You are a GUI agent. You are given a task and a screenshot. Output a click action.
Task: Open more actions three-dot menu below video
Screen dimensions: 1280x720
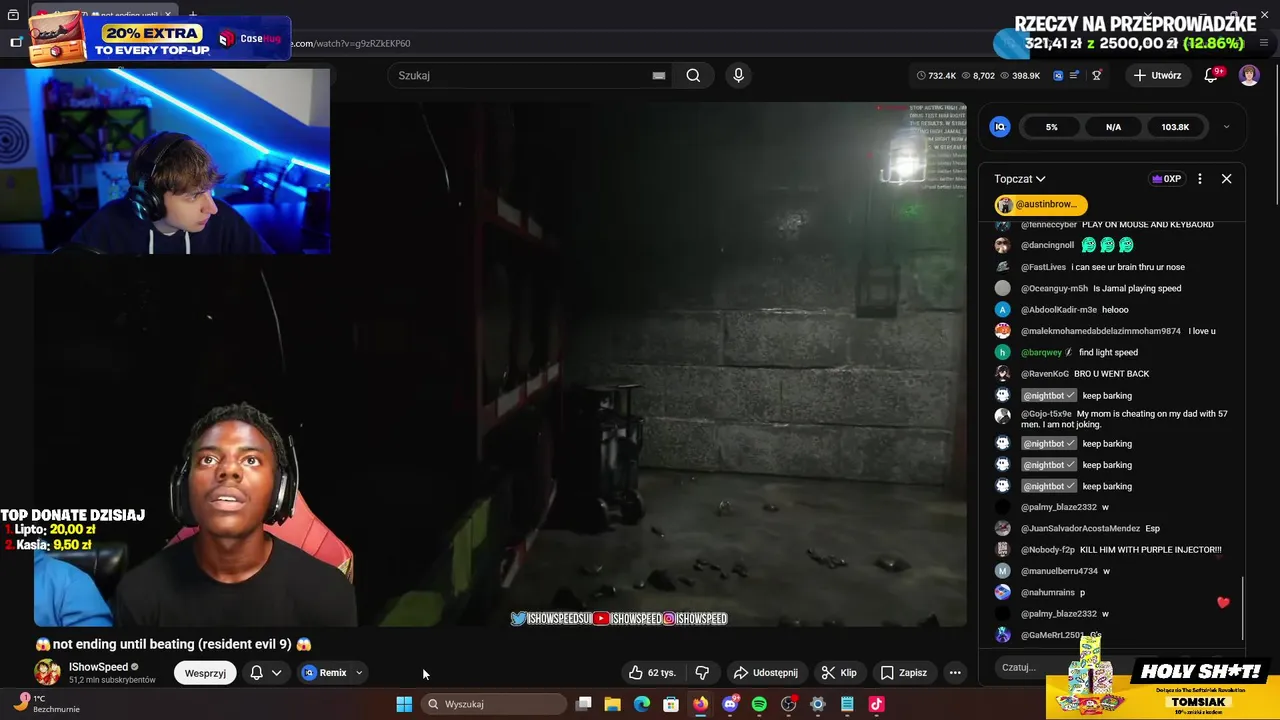coord(955,673)
